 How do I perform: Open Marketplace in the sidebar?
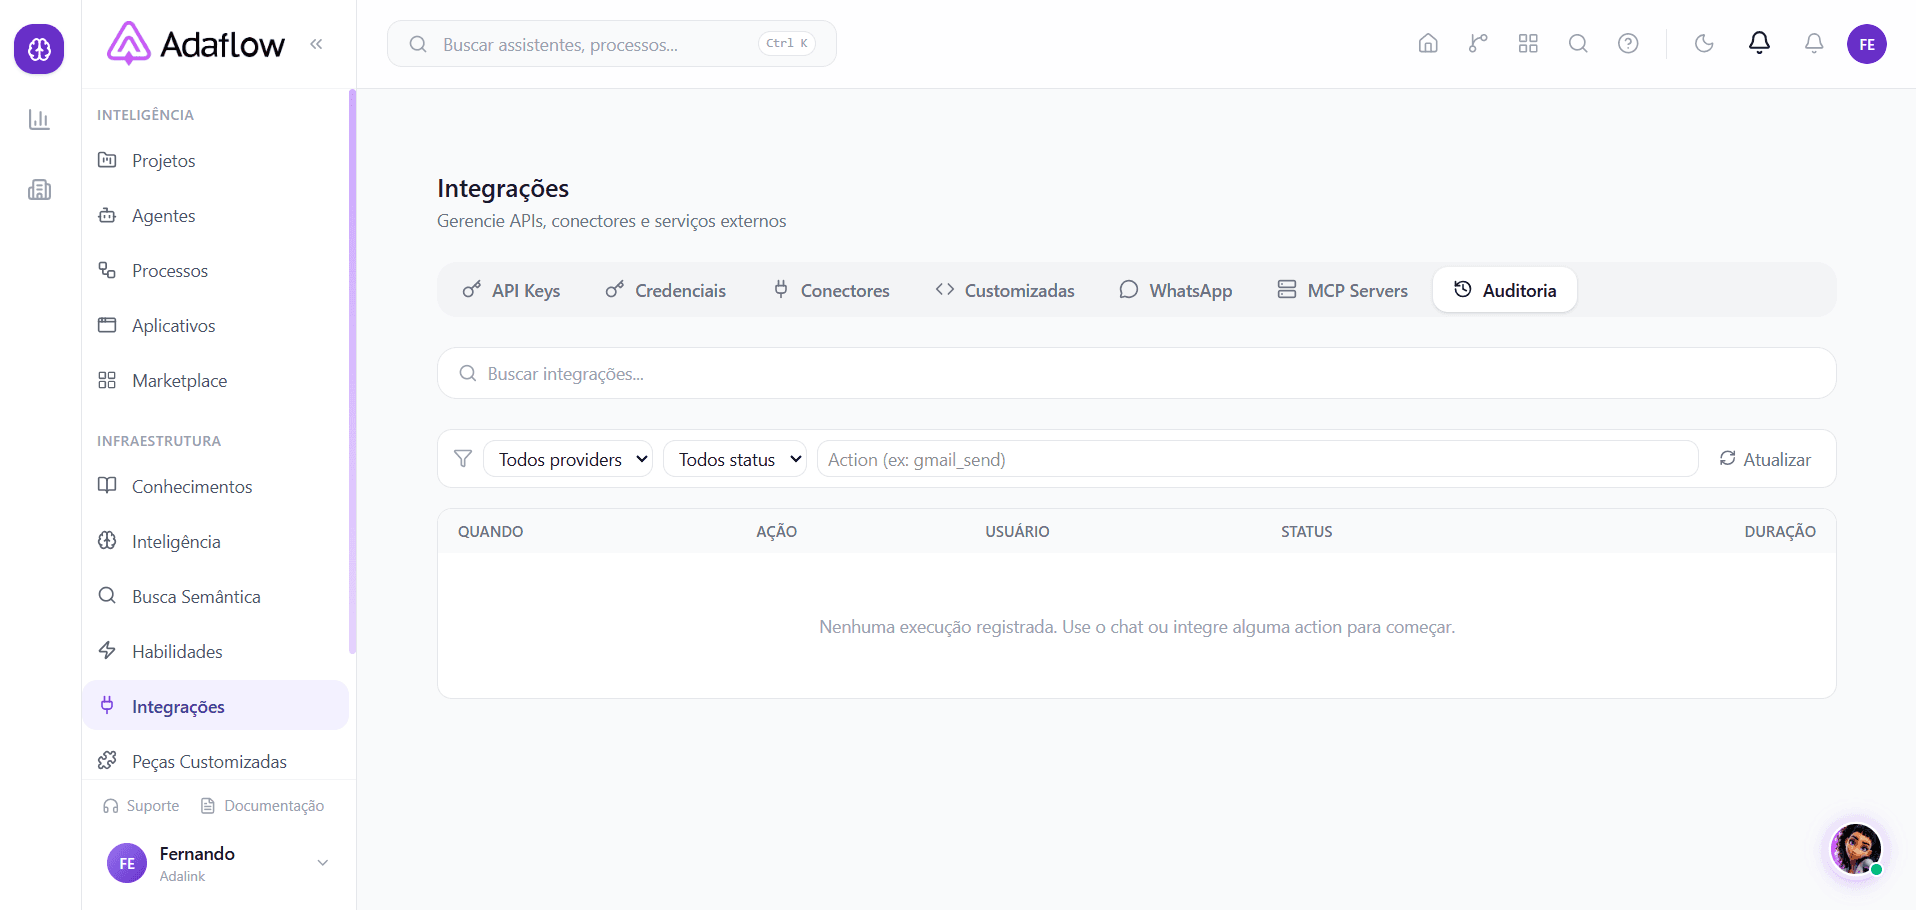[215, 381]
